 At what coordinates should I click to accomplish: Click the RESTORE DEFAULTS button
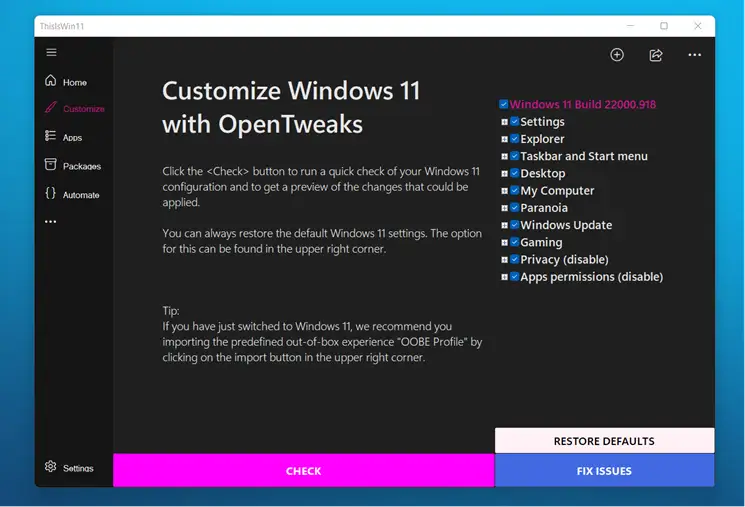pos(604,440)
